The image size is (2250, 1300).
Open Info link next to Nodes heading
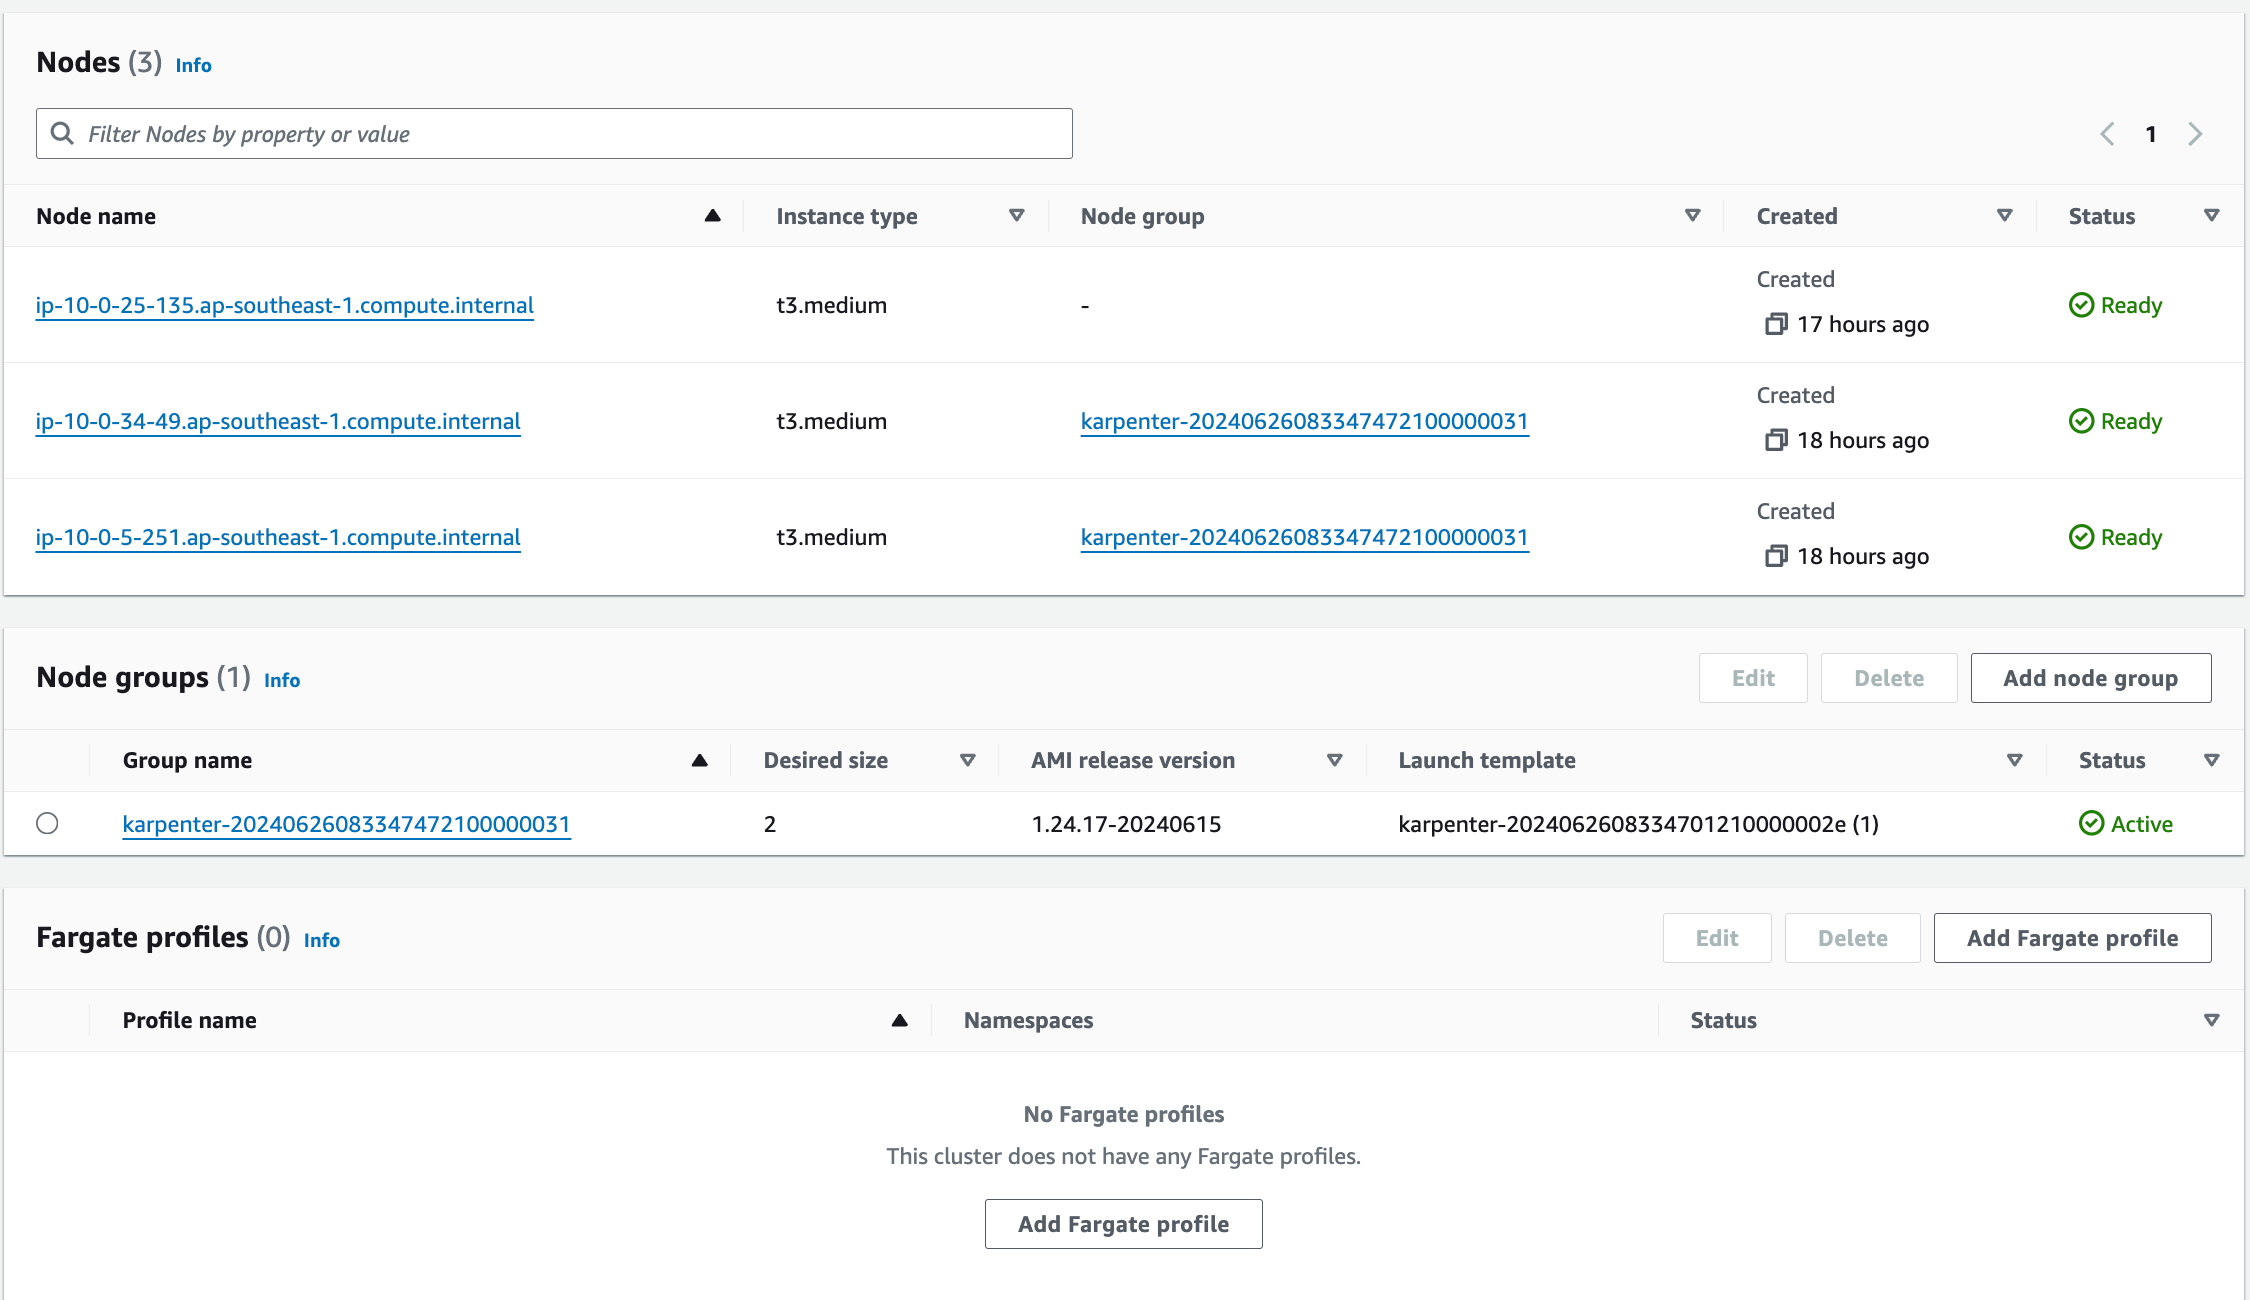tap(193, 65)
